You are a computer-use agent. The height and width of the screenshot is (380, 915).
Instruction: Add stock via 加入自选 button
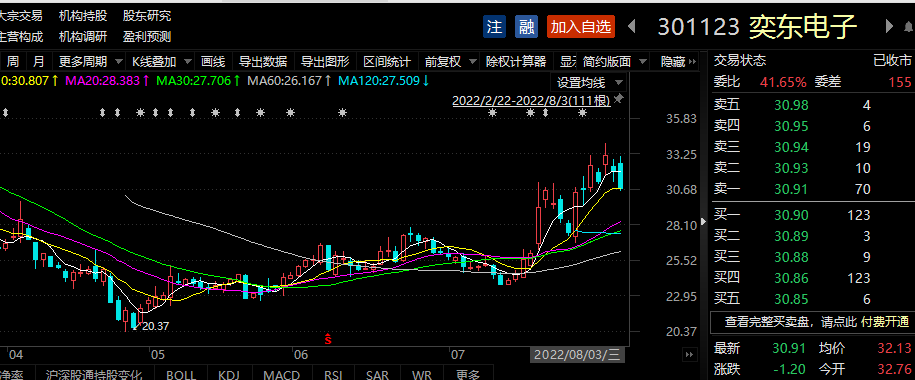coord(581,27)
